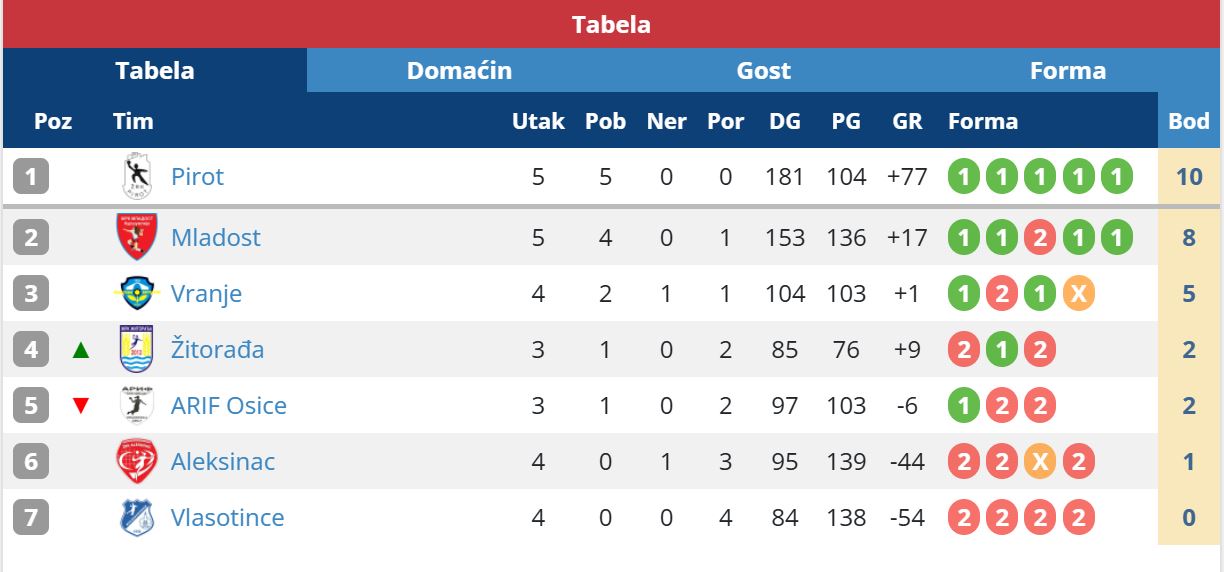
Task: Click the Žitorađa club logo
Action: coord(137,349)
